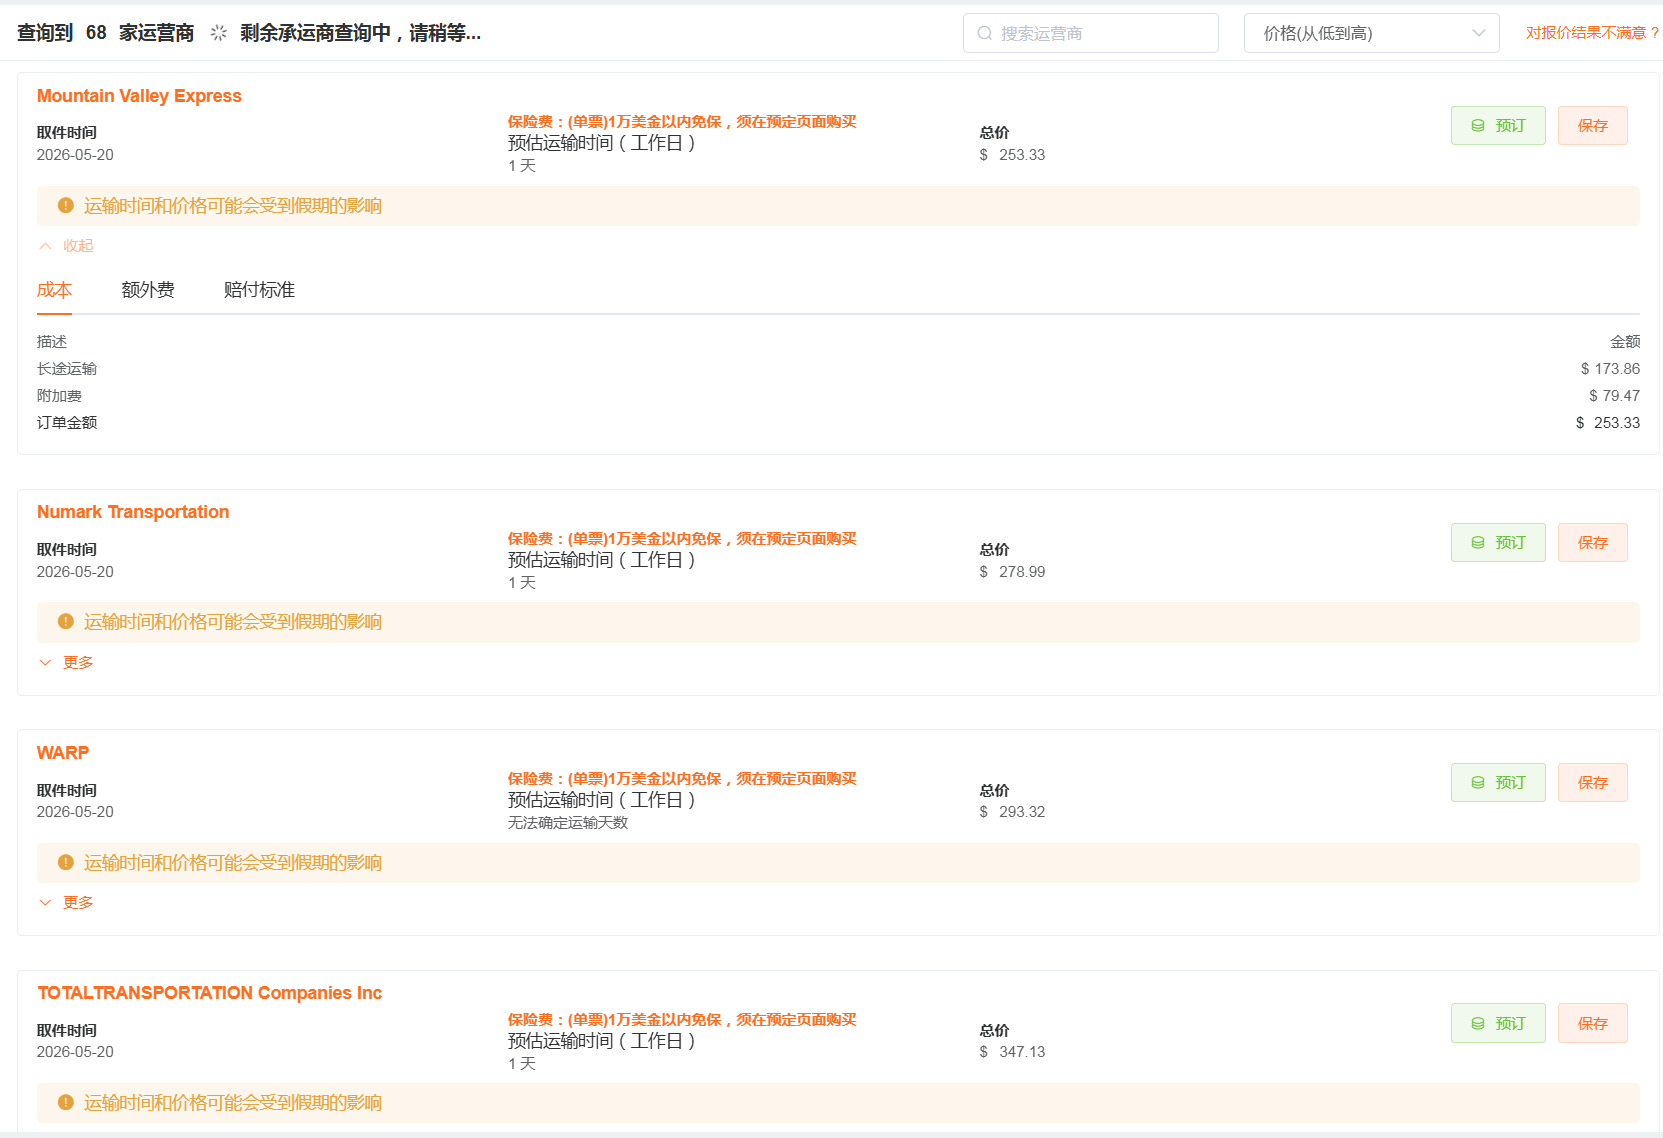Click the 长途运输 cost row label
Image resolution: width=1663 pixels, height=1138 pixels.
click(67, 369)
